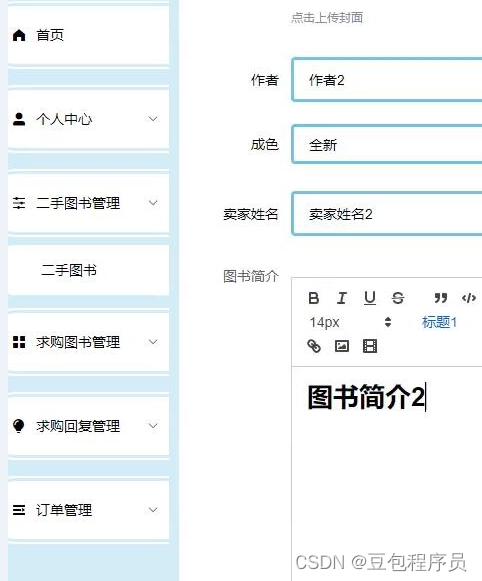Open the 订单管理 menu item

point(89,510)
